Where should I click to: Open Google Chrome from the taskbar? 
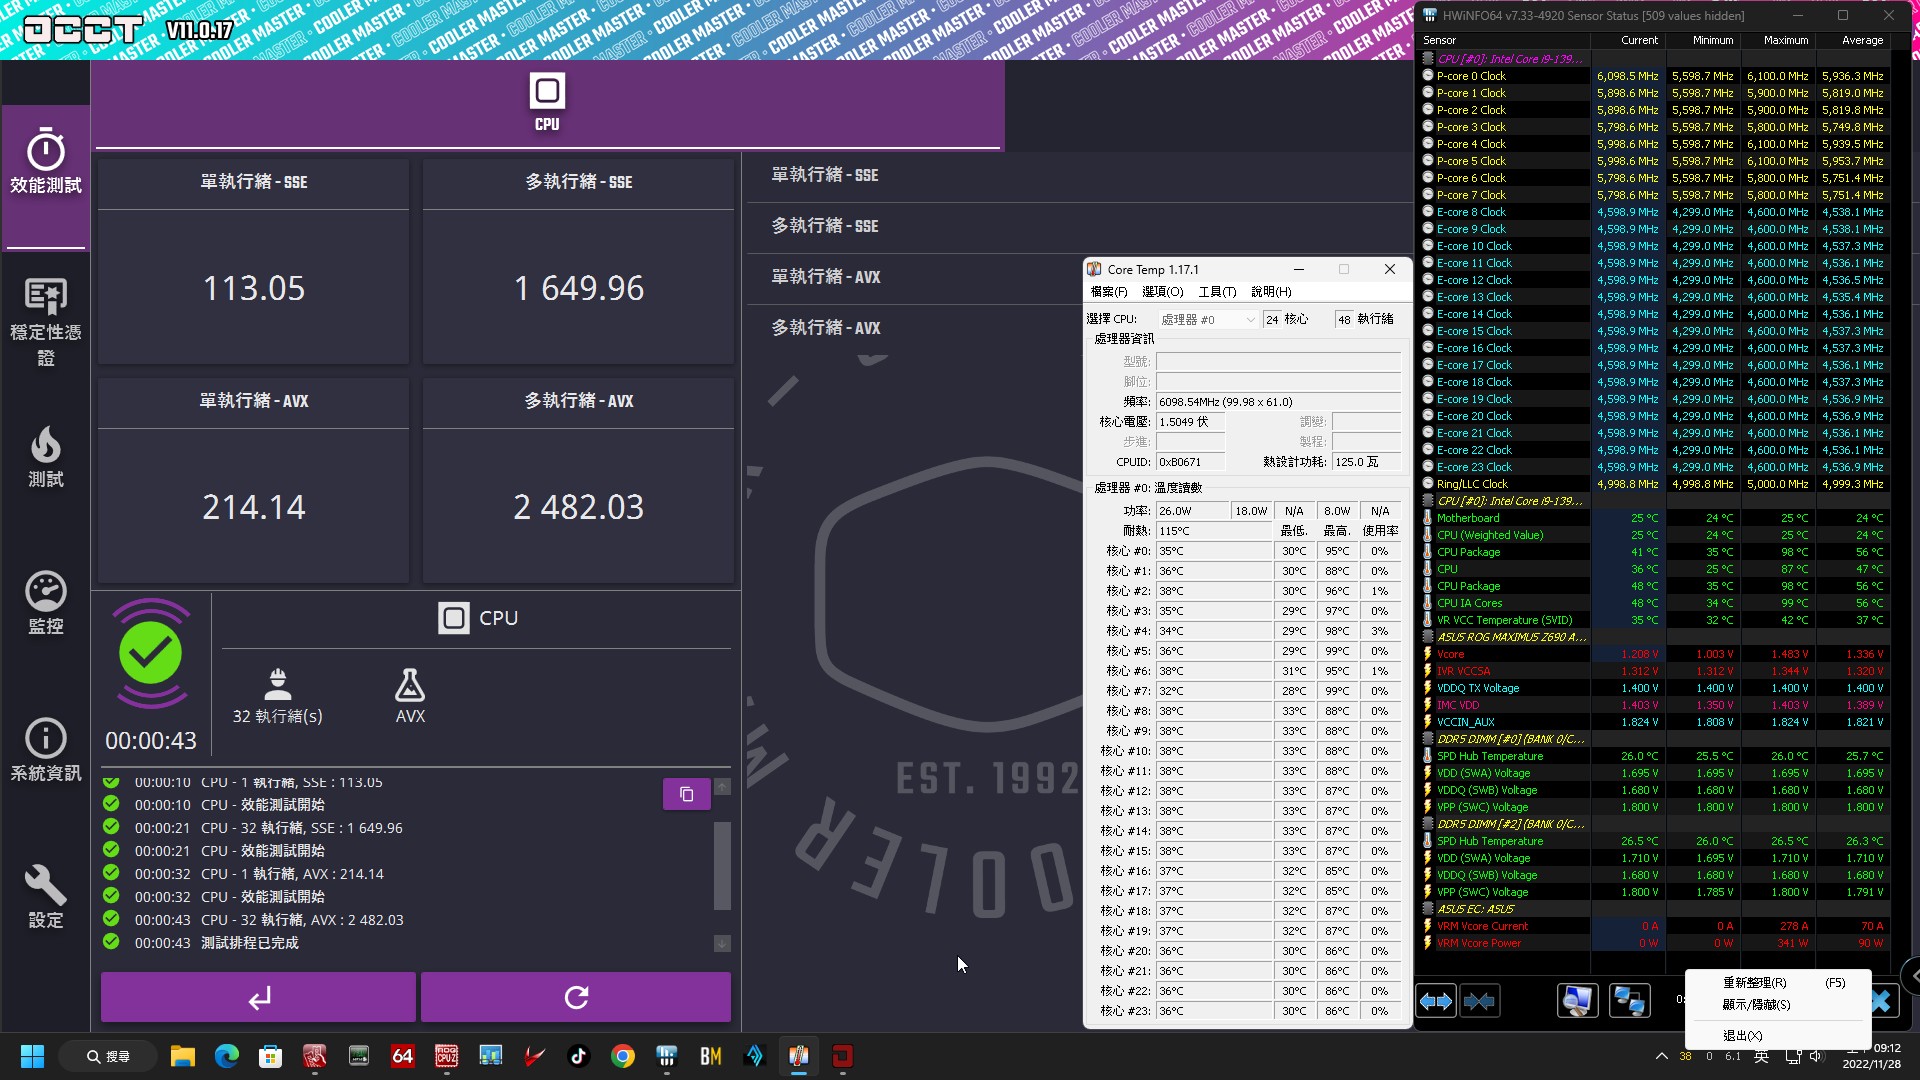(x=622, y=1056)
